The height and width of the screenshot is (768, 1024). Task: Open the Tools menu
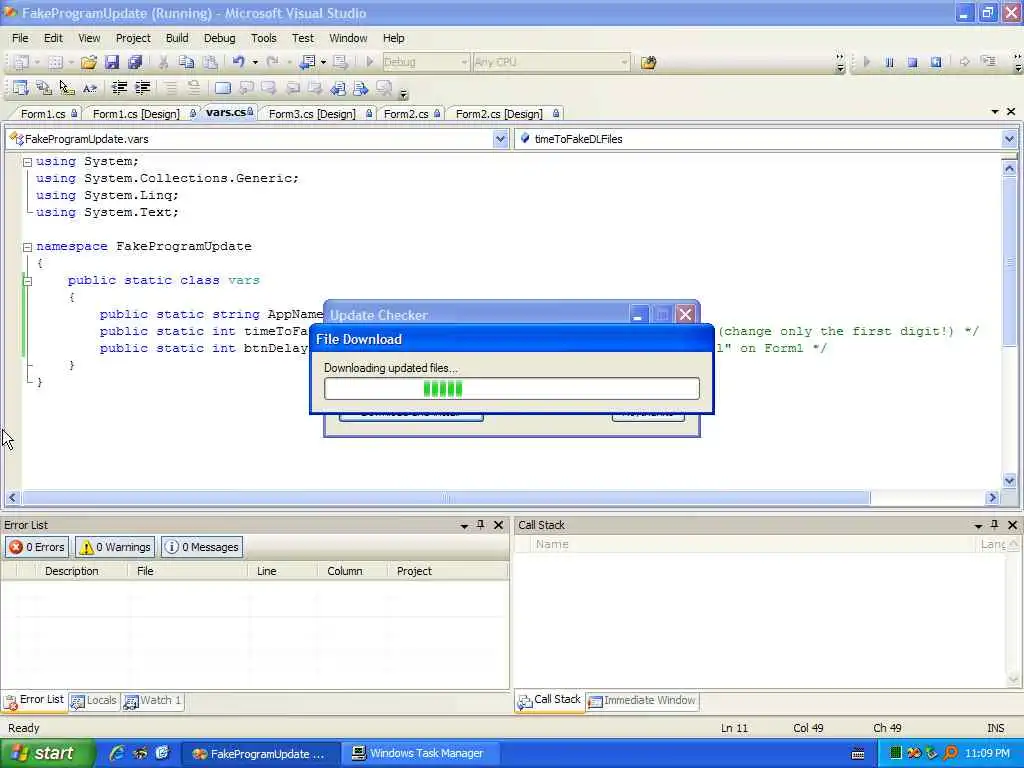pos(264,38)
